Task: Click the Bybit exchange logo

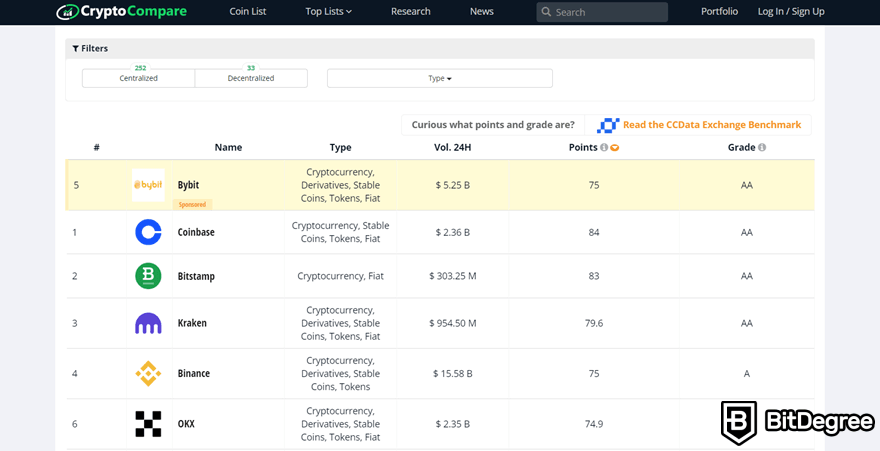Action: tap(148, 185)
